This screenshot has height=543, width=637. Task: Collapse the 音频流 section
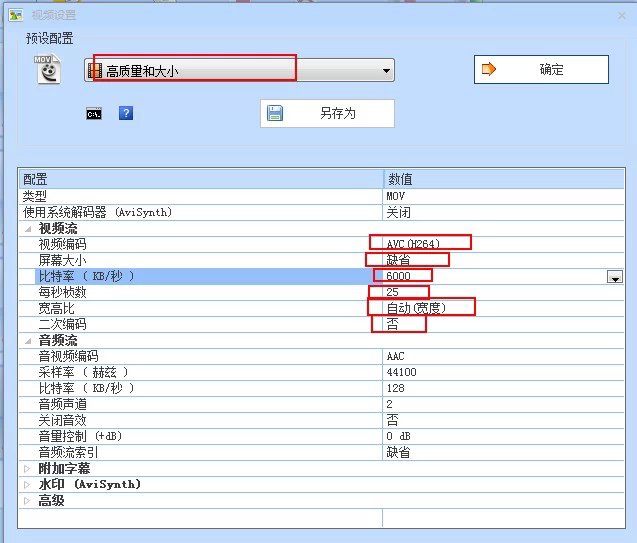27,341
